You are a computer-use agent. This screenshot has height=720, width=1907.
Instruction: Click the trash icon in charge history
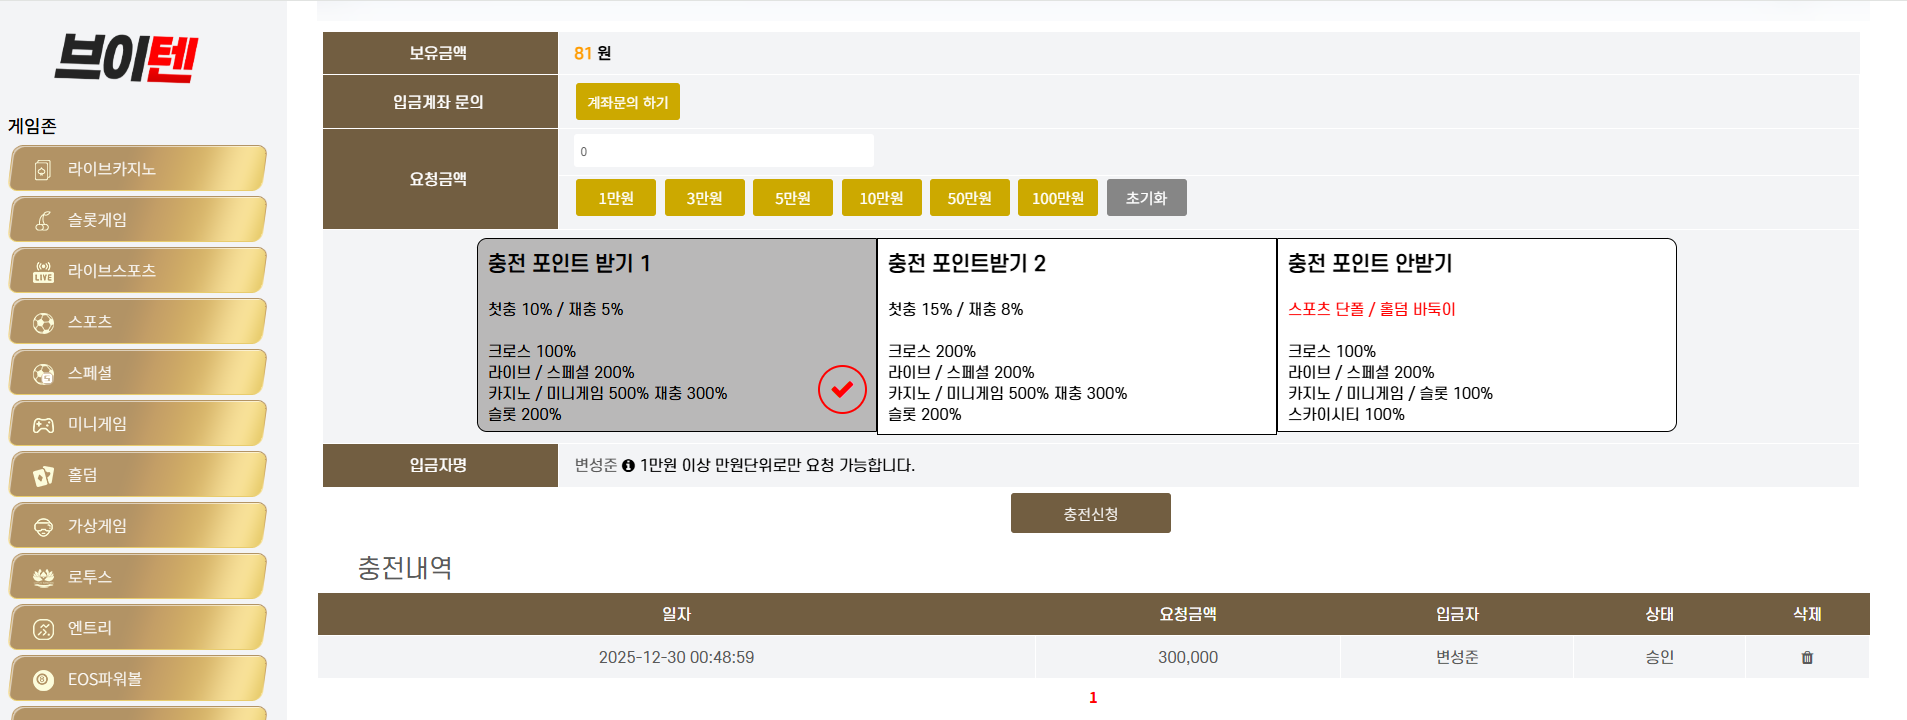point(1807,657)
